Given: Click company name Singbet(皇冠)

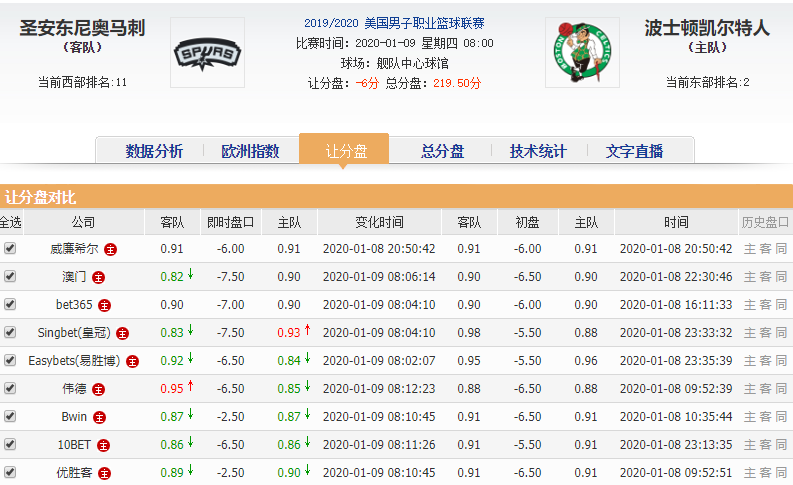Looking at the screenshot, I should 74,333.
